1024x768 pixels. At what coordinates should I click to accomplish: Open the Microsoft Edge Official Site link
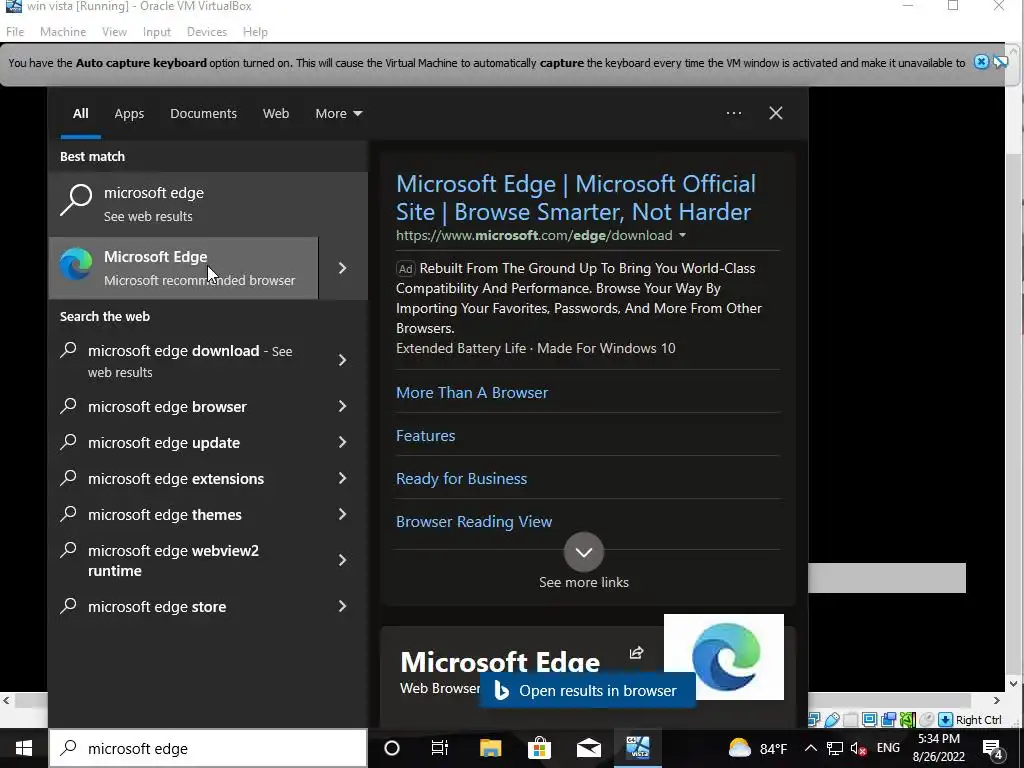point(575,198)
